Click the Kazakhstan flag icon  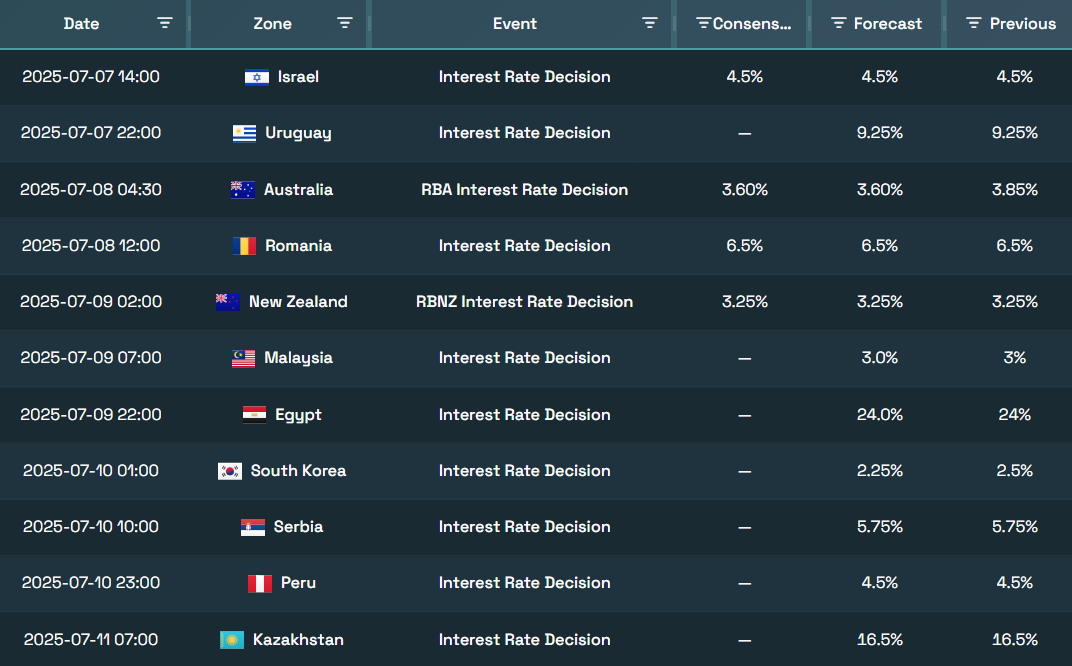click(232, 640)
